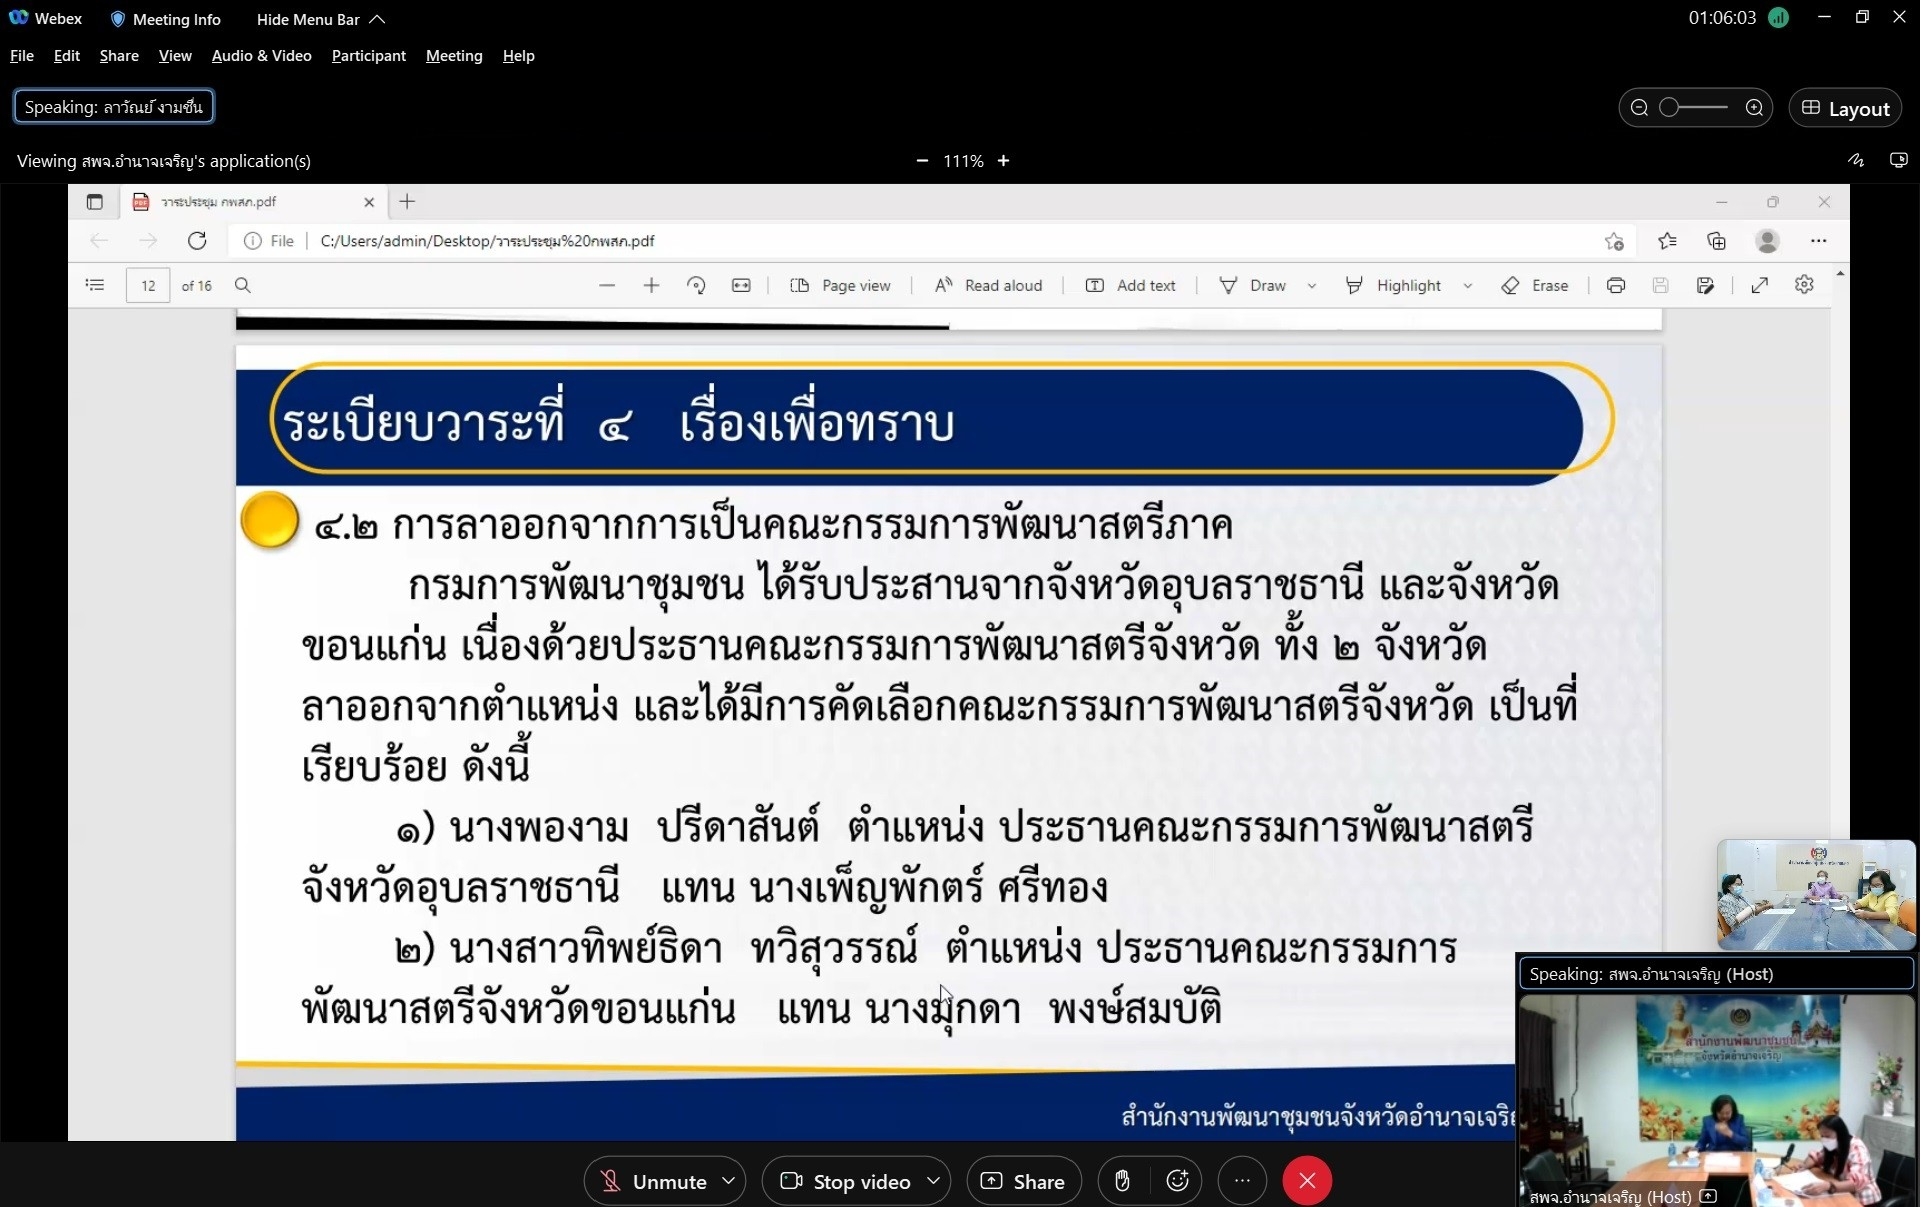Unmute the microphone
This screenshot has height=1207, width=1922.
tap(654, 1181)
